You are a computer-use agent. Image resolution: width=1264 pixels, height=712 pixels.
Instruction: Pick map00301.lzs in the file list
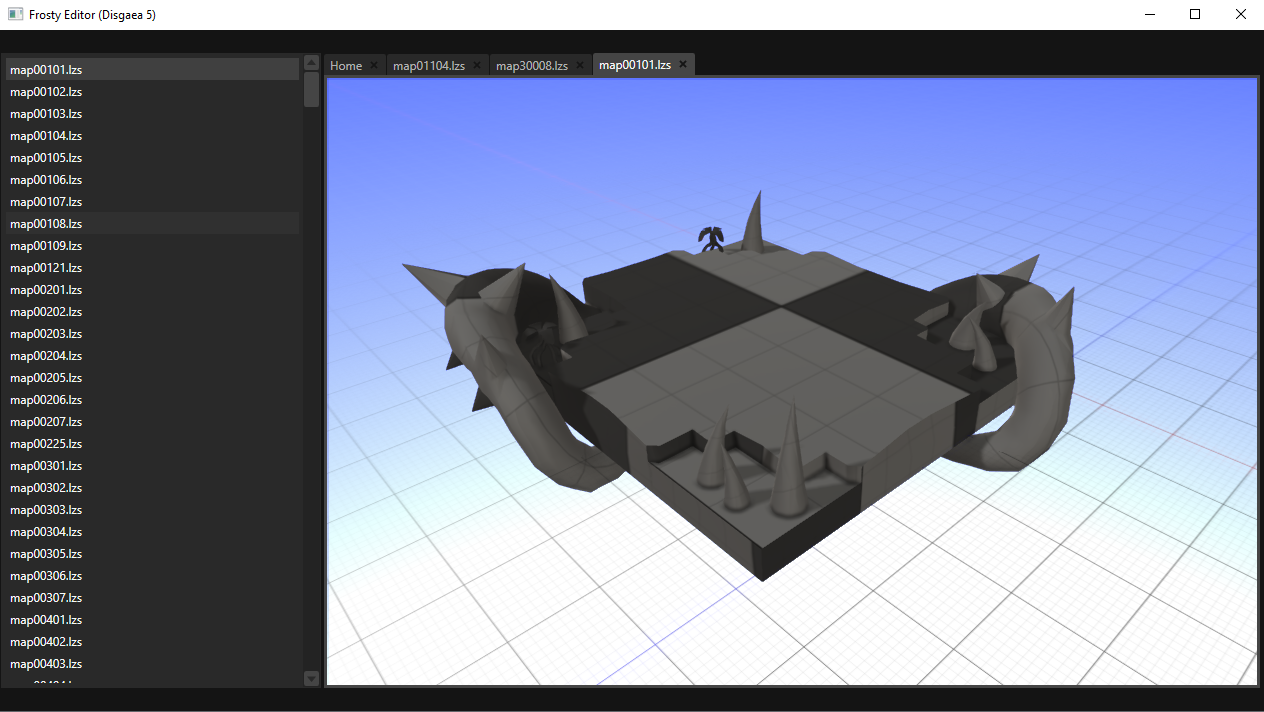point(152,465)
